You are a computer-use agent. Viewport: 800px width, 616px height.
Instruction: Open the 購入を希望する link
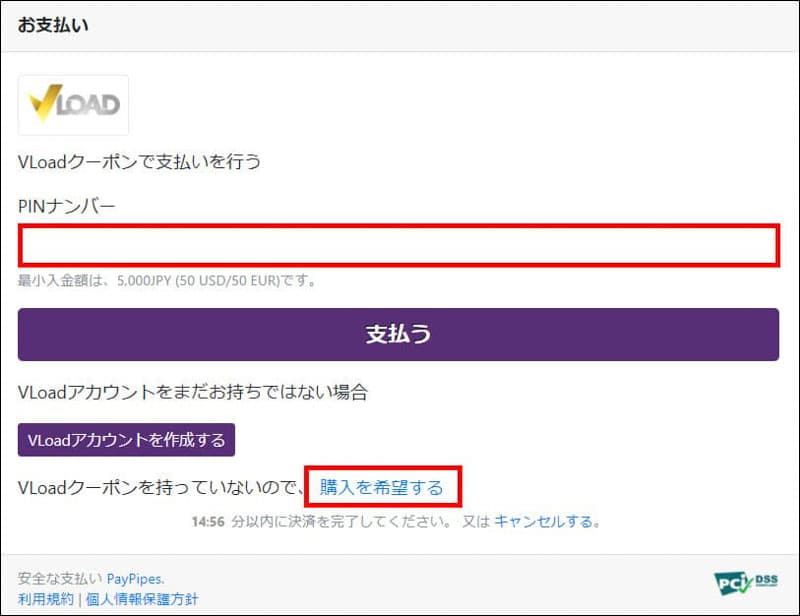click(x=381, y=488)
